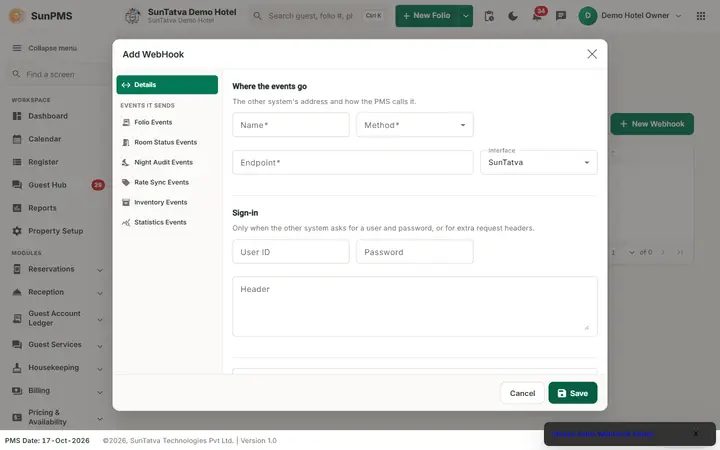The height and width of the screenshot is (450, 720).
Task: Click the SunPMS logo icon
Action: click(17, 16)
